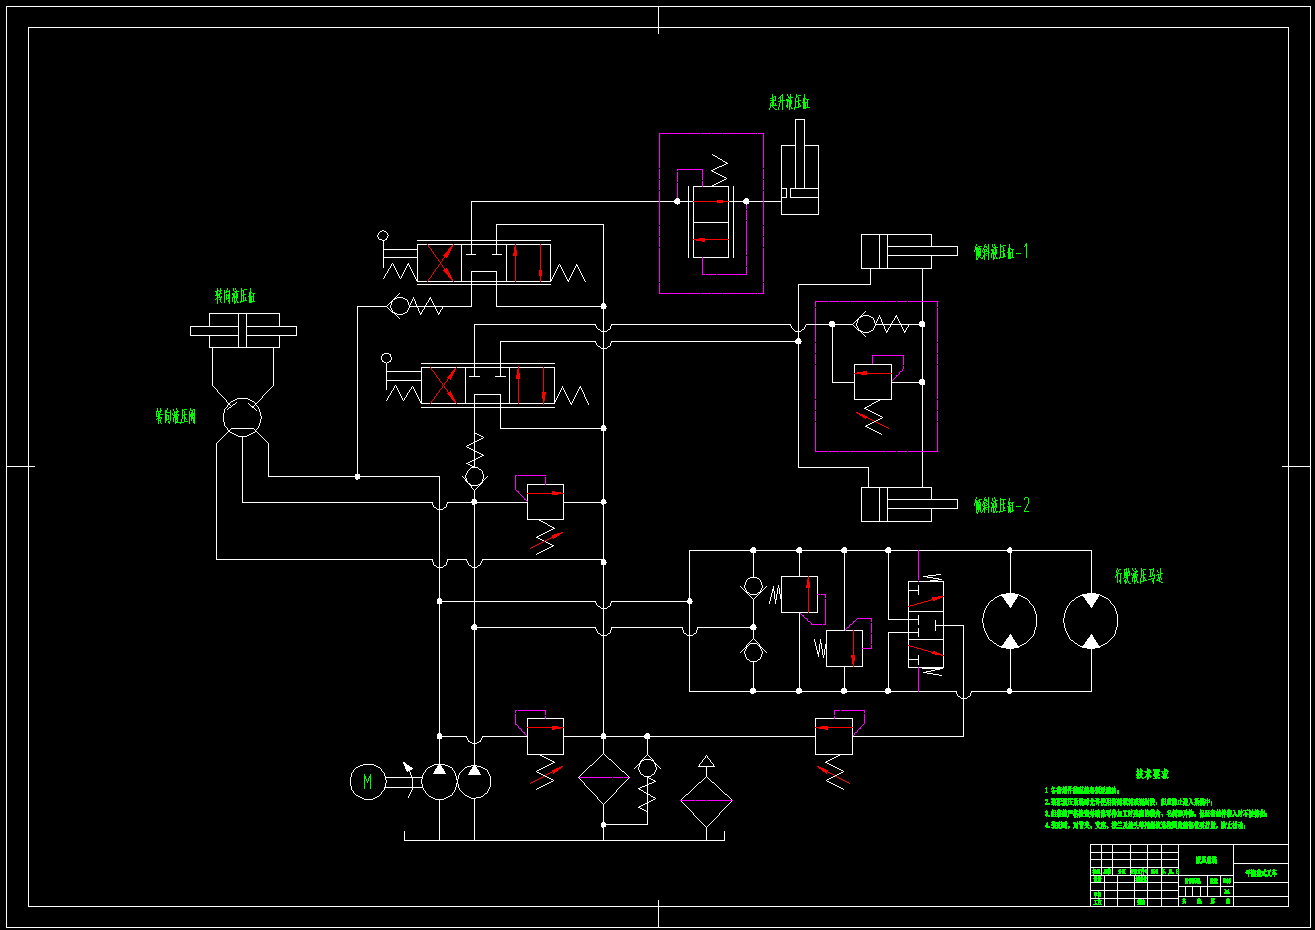Click the upper check valve in the travel circuit
This screenshot has height=930, width=1315.
(753, 585)
